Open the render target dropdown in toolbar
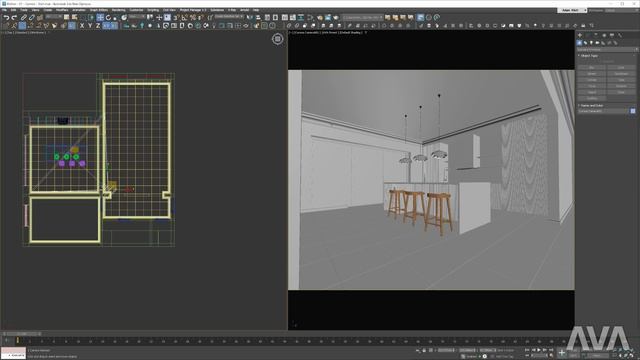The height and width of the screenshot is (360, 640). 363,18
